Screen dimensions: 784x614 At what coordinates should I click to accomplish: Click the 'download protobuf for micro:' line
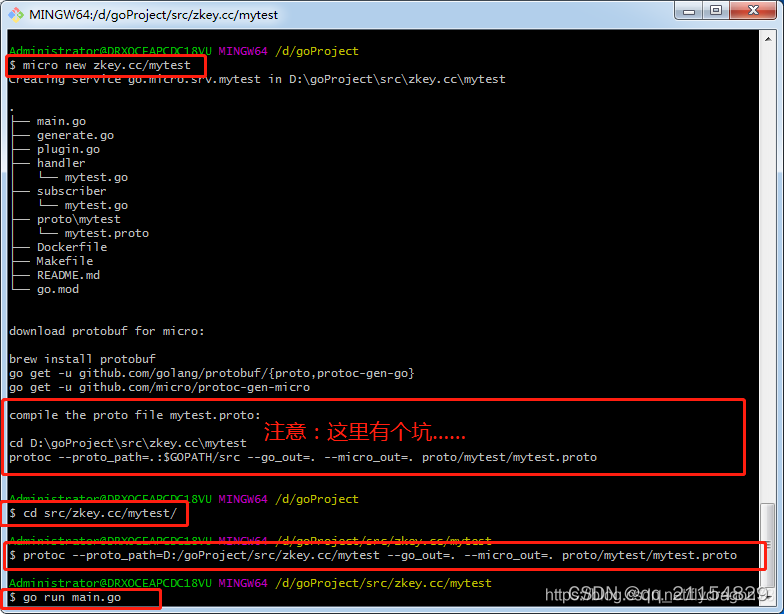coord(106,331)
